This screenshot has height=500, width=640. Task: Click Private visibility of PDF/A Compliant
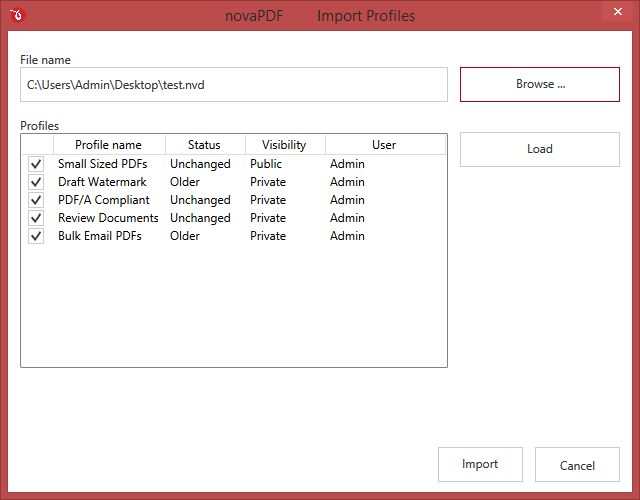click(268, 200)
